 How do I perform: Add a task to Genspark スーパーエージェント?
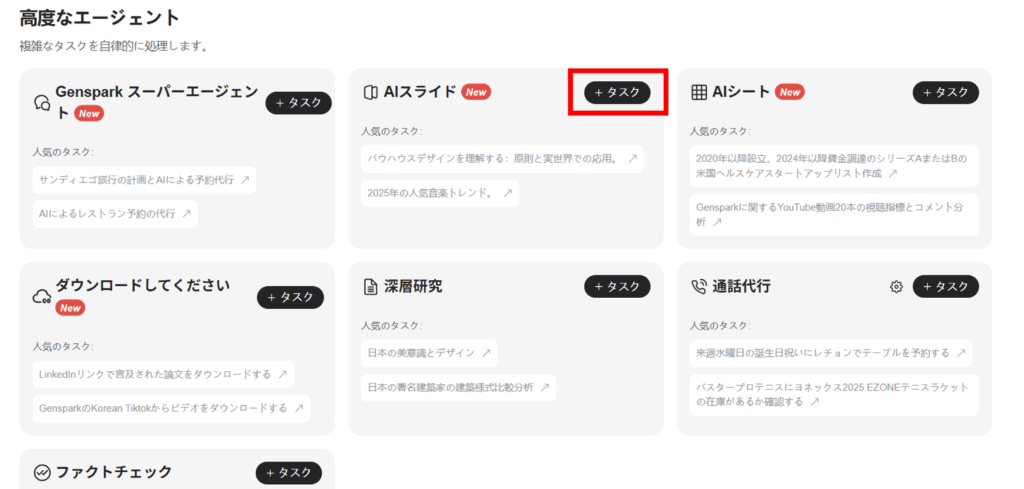(x=298, y=103)
